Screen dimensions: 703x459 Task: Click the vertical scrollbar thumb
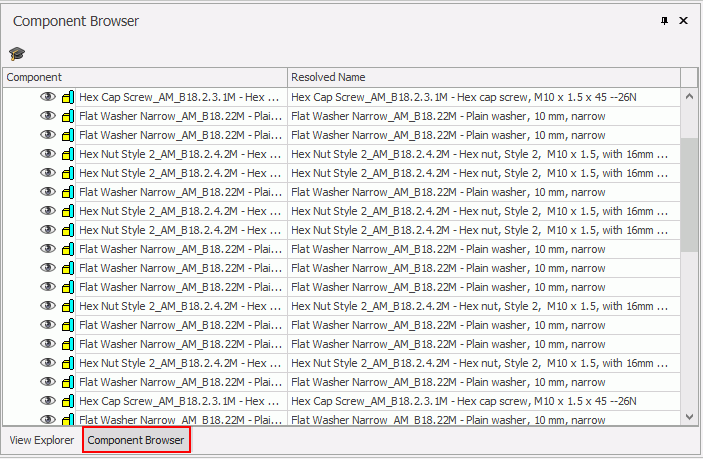pyautogui.click(x=690, y=195)
